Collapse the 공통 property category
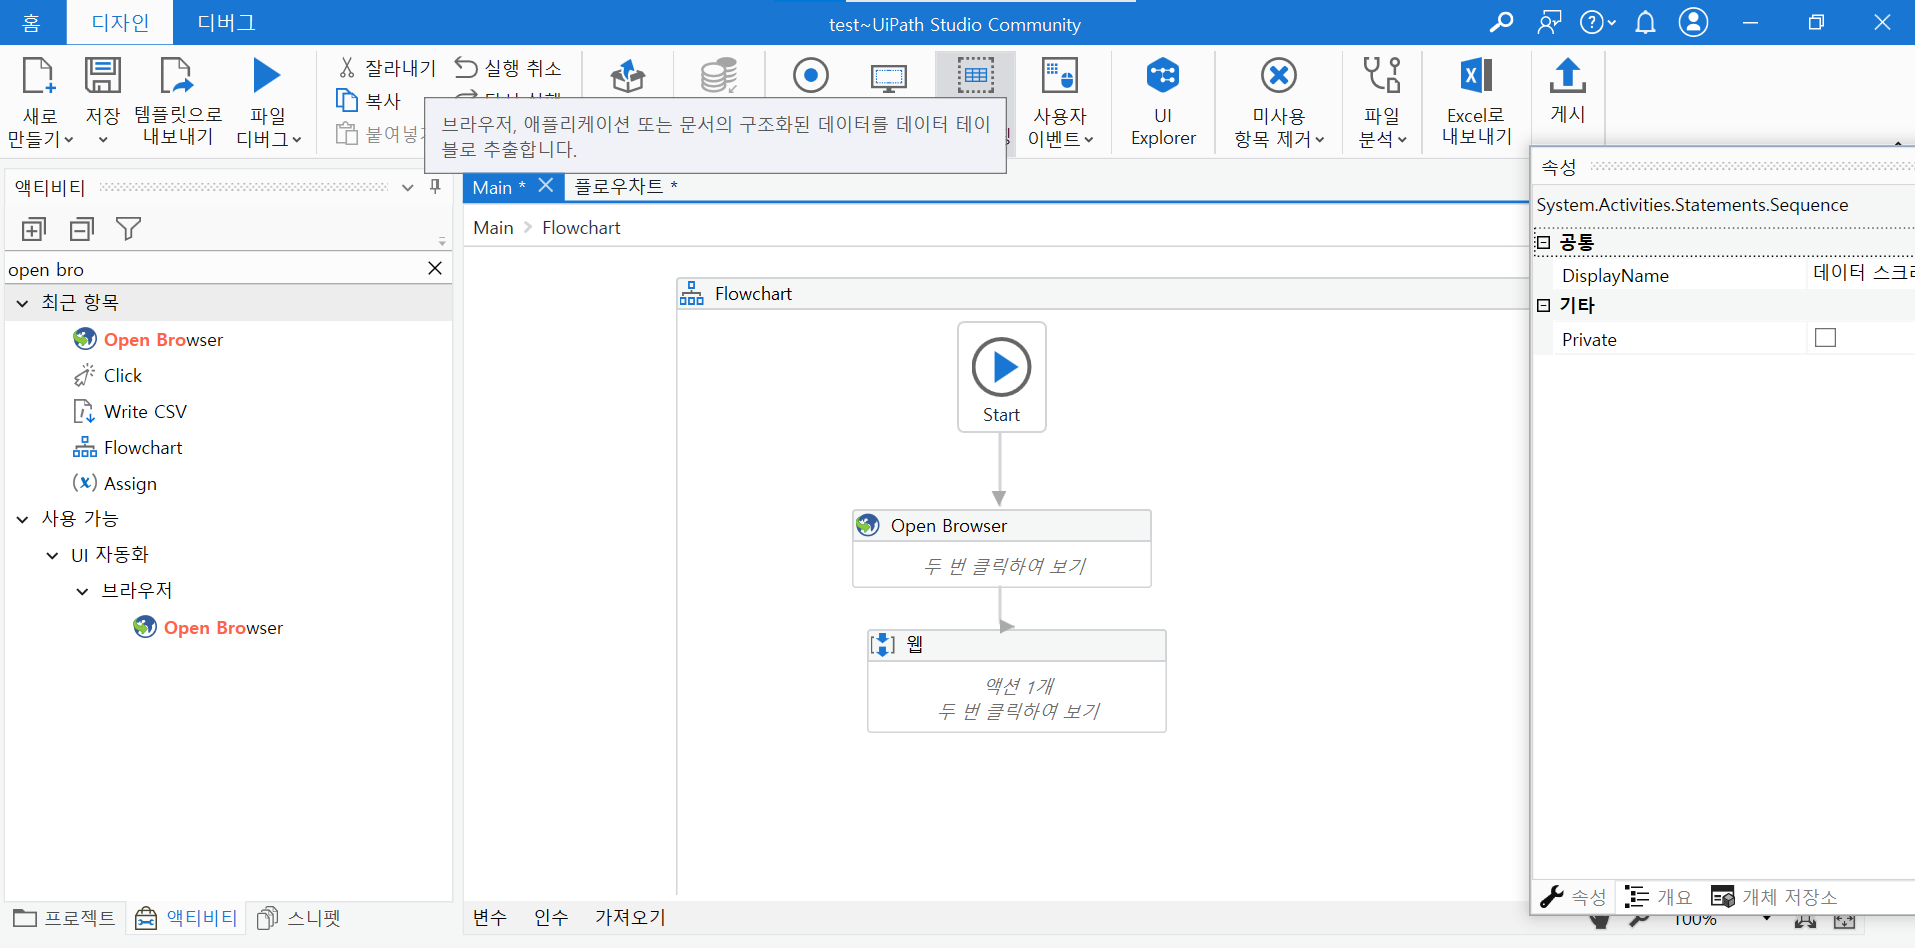The width and height of the screenshot is (1915, 948). pos(1543,242)
